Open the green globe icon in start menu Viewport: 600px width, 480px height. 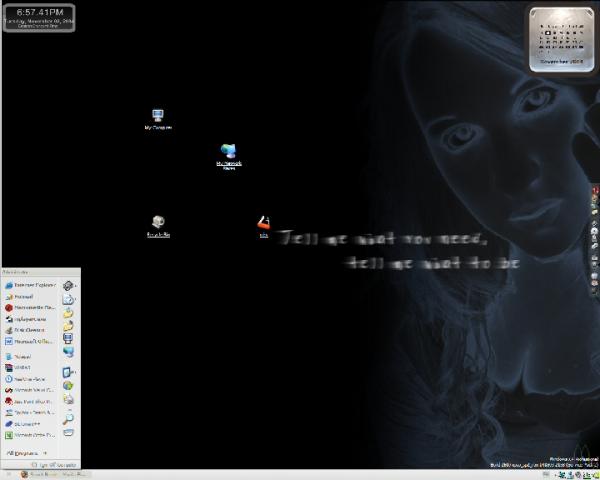coord(68,385)
